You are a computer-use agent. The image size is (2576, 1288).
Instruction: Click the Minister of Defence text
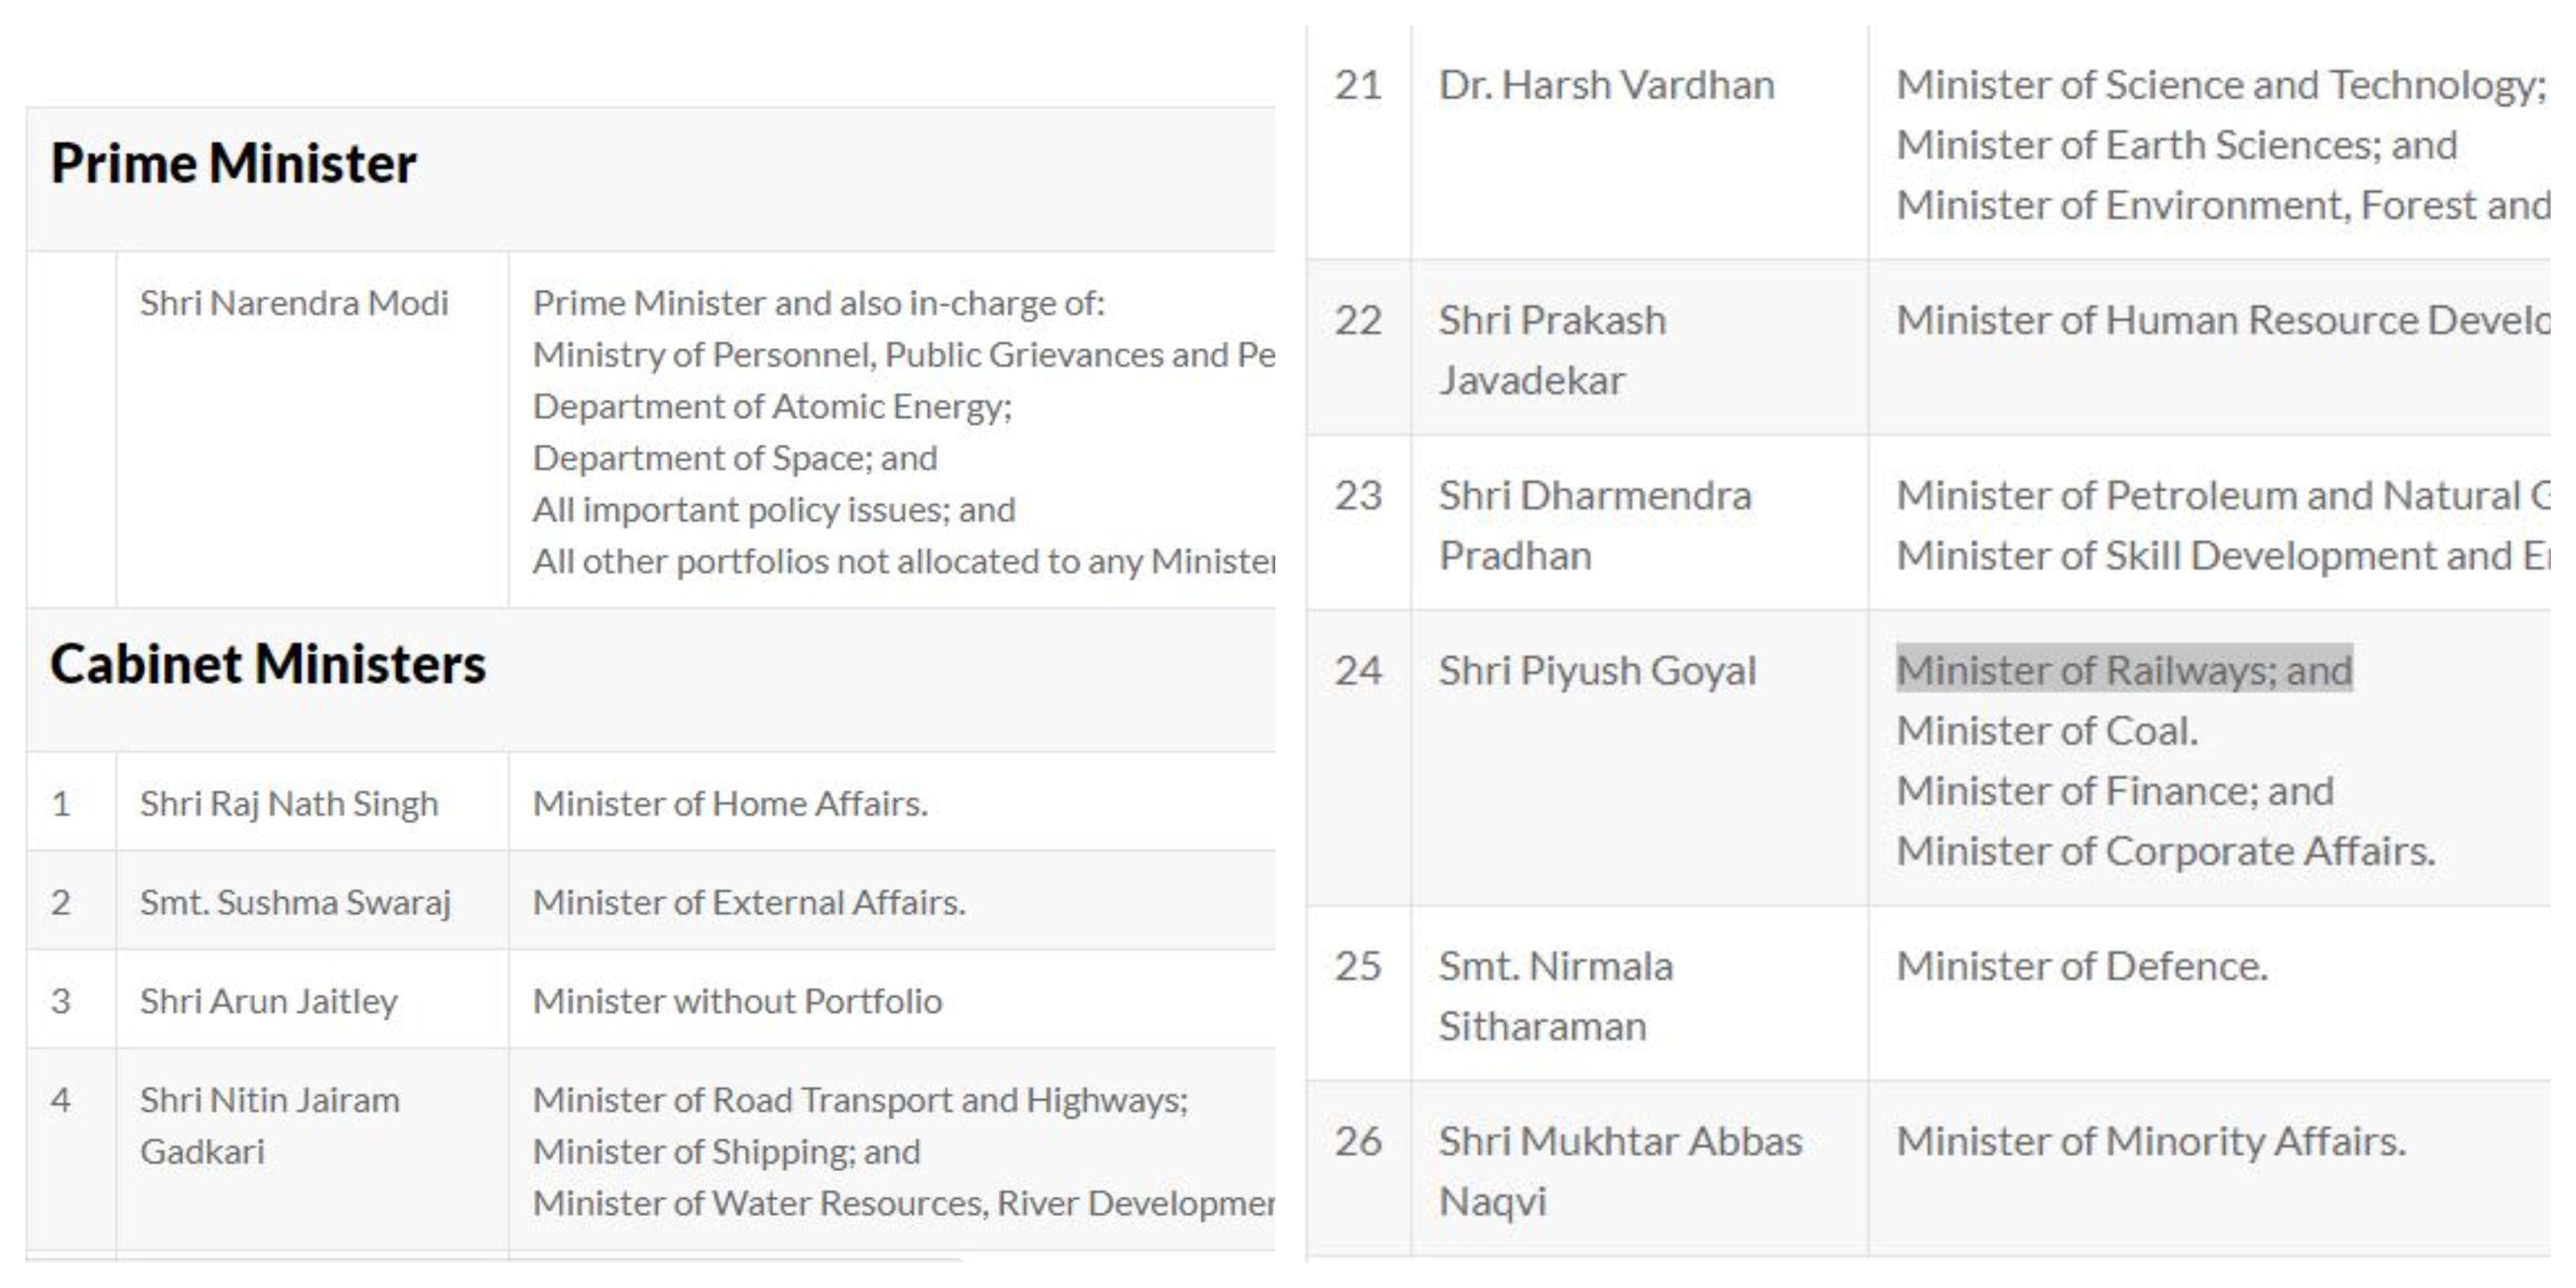(x=2082, y=966)
